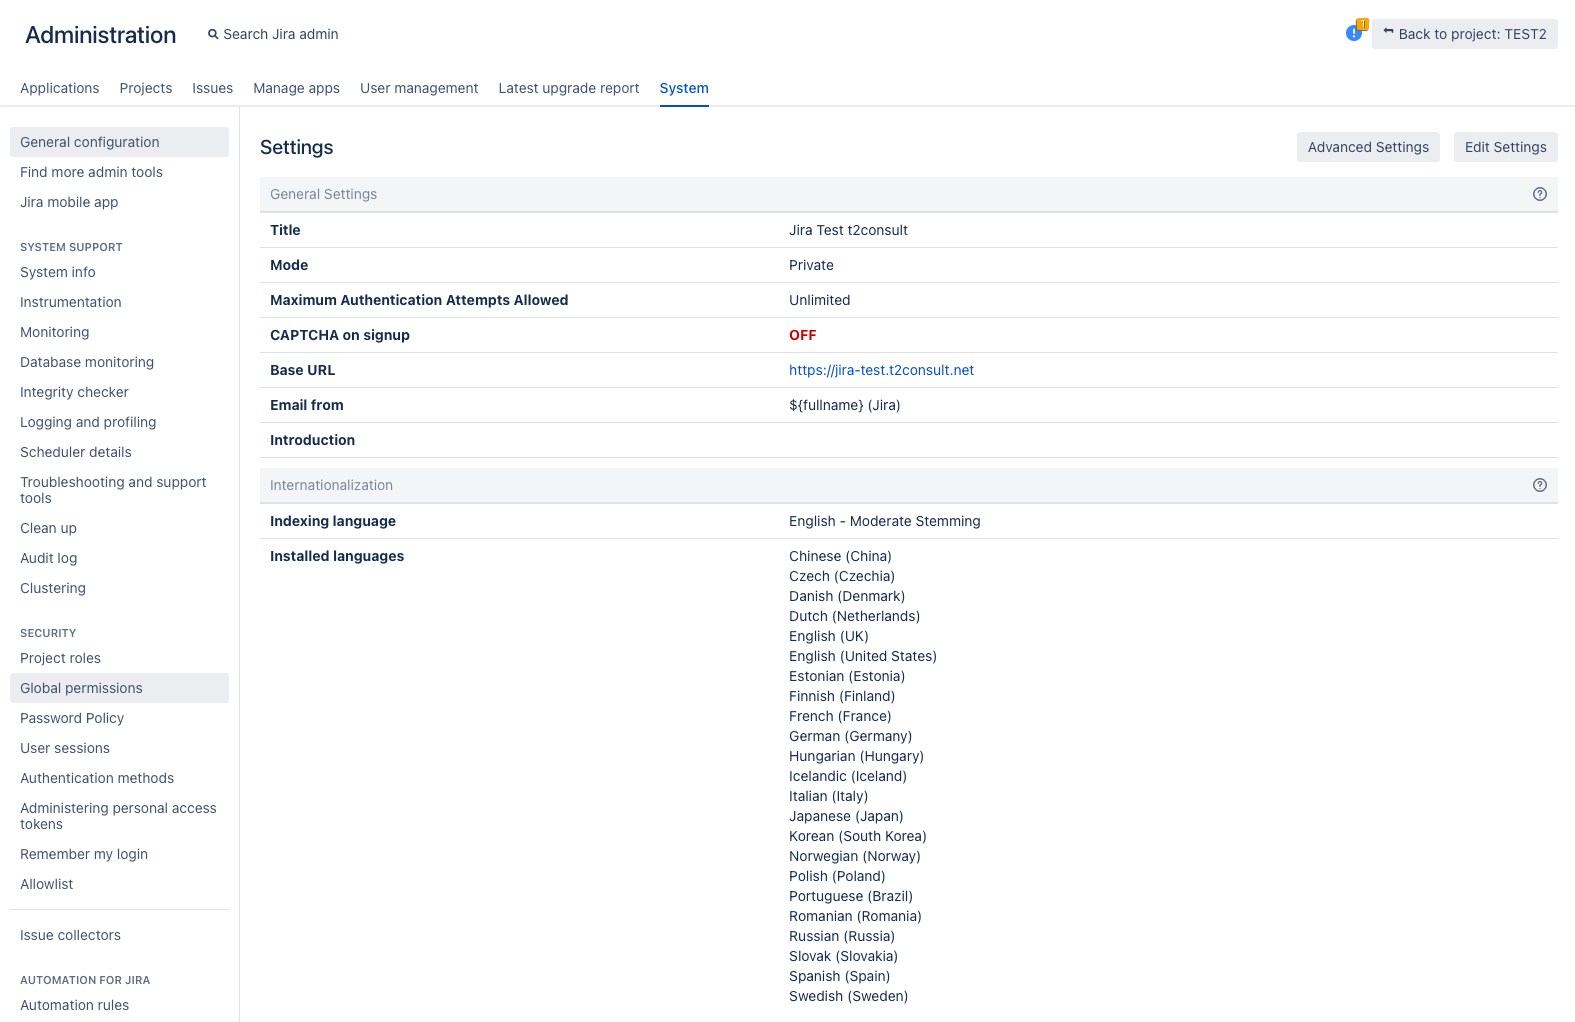Click Back to project: TEST2 button
The image size is (1575, 1022).
click(1464, 34)
